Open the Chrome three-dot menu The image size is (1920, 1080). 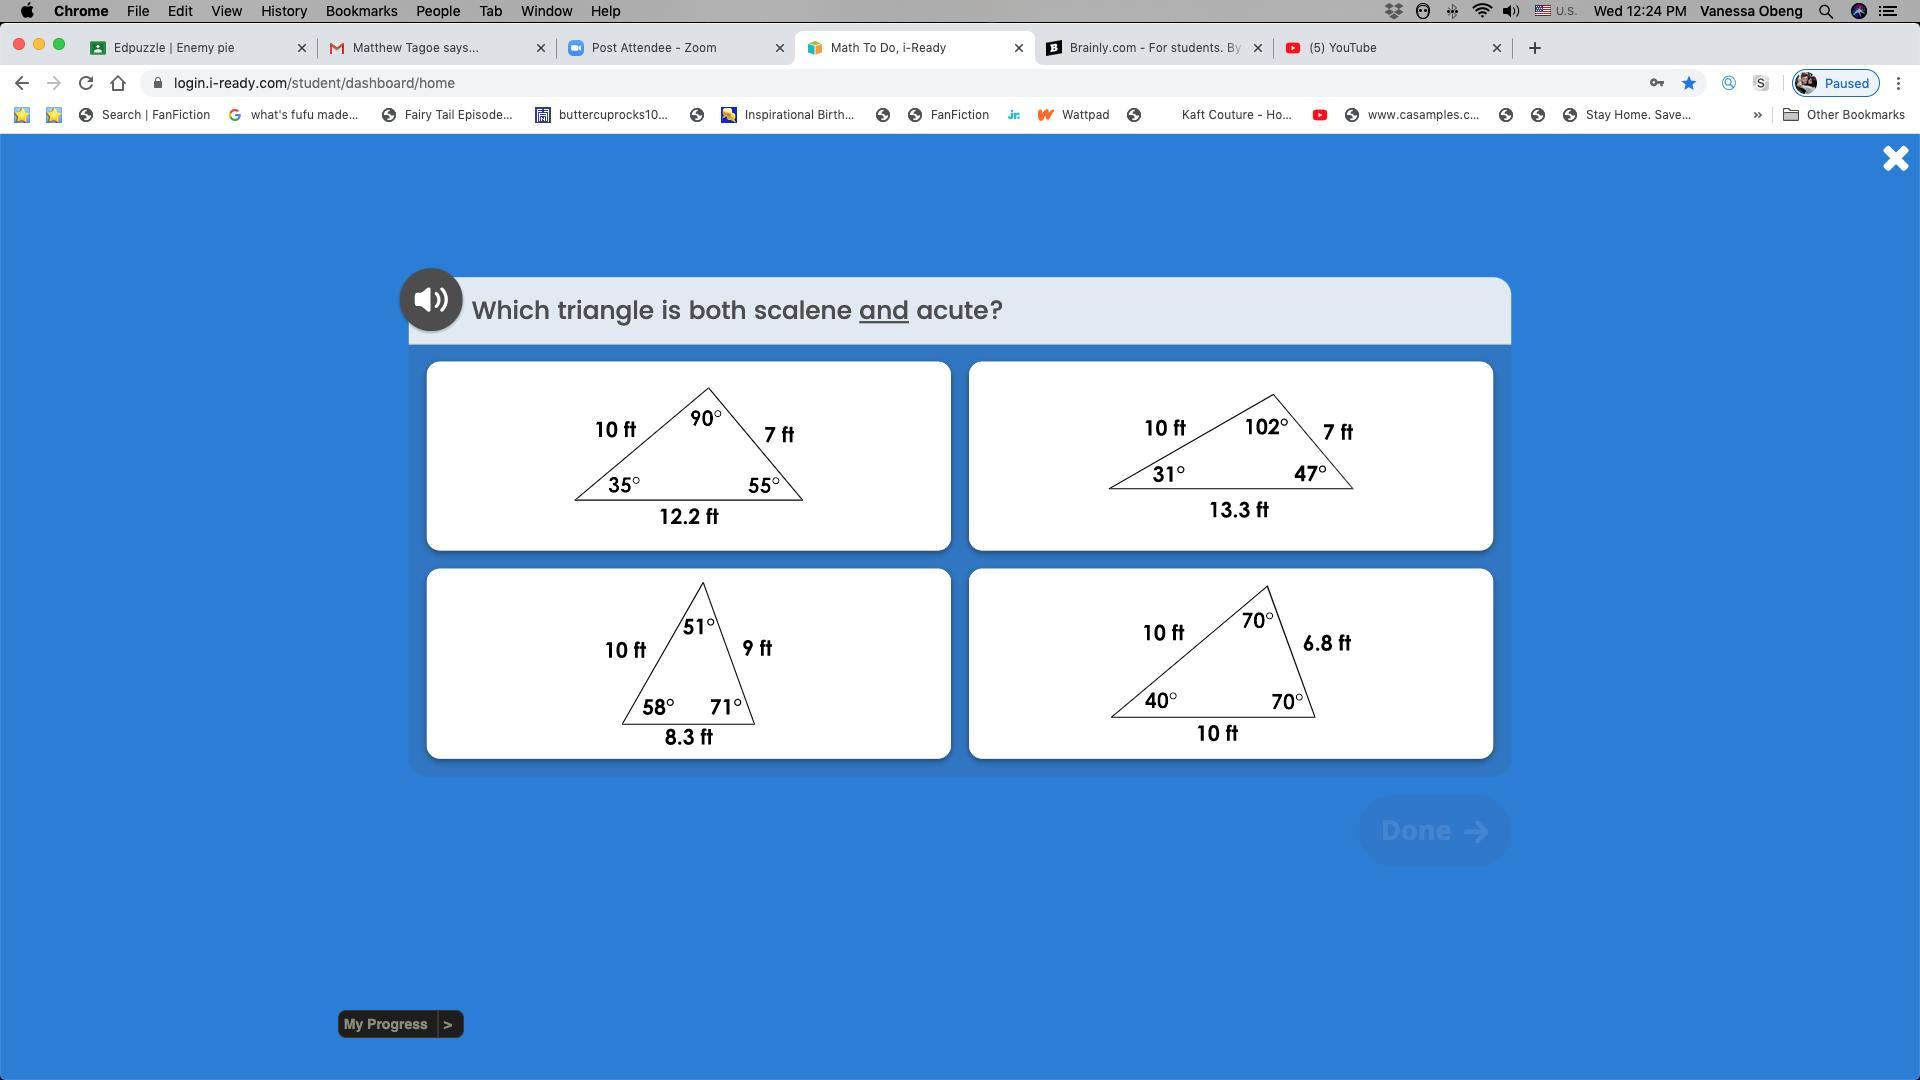coord(1898,83)
